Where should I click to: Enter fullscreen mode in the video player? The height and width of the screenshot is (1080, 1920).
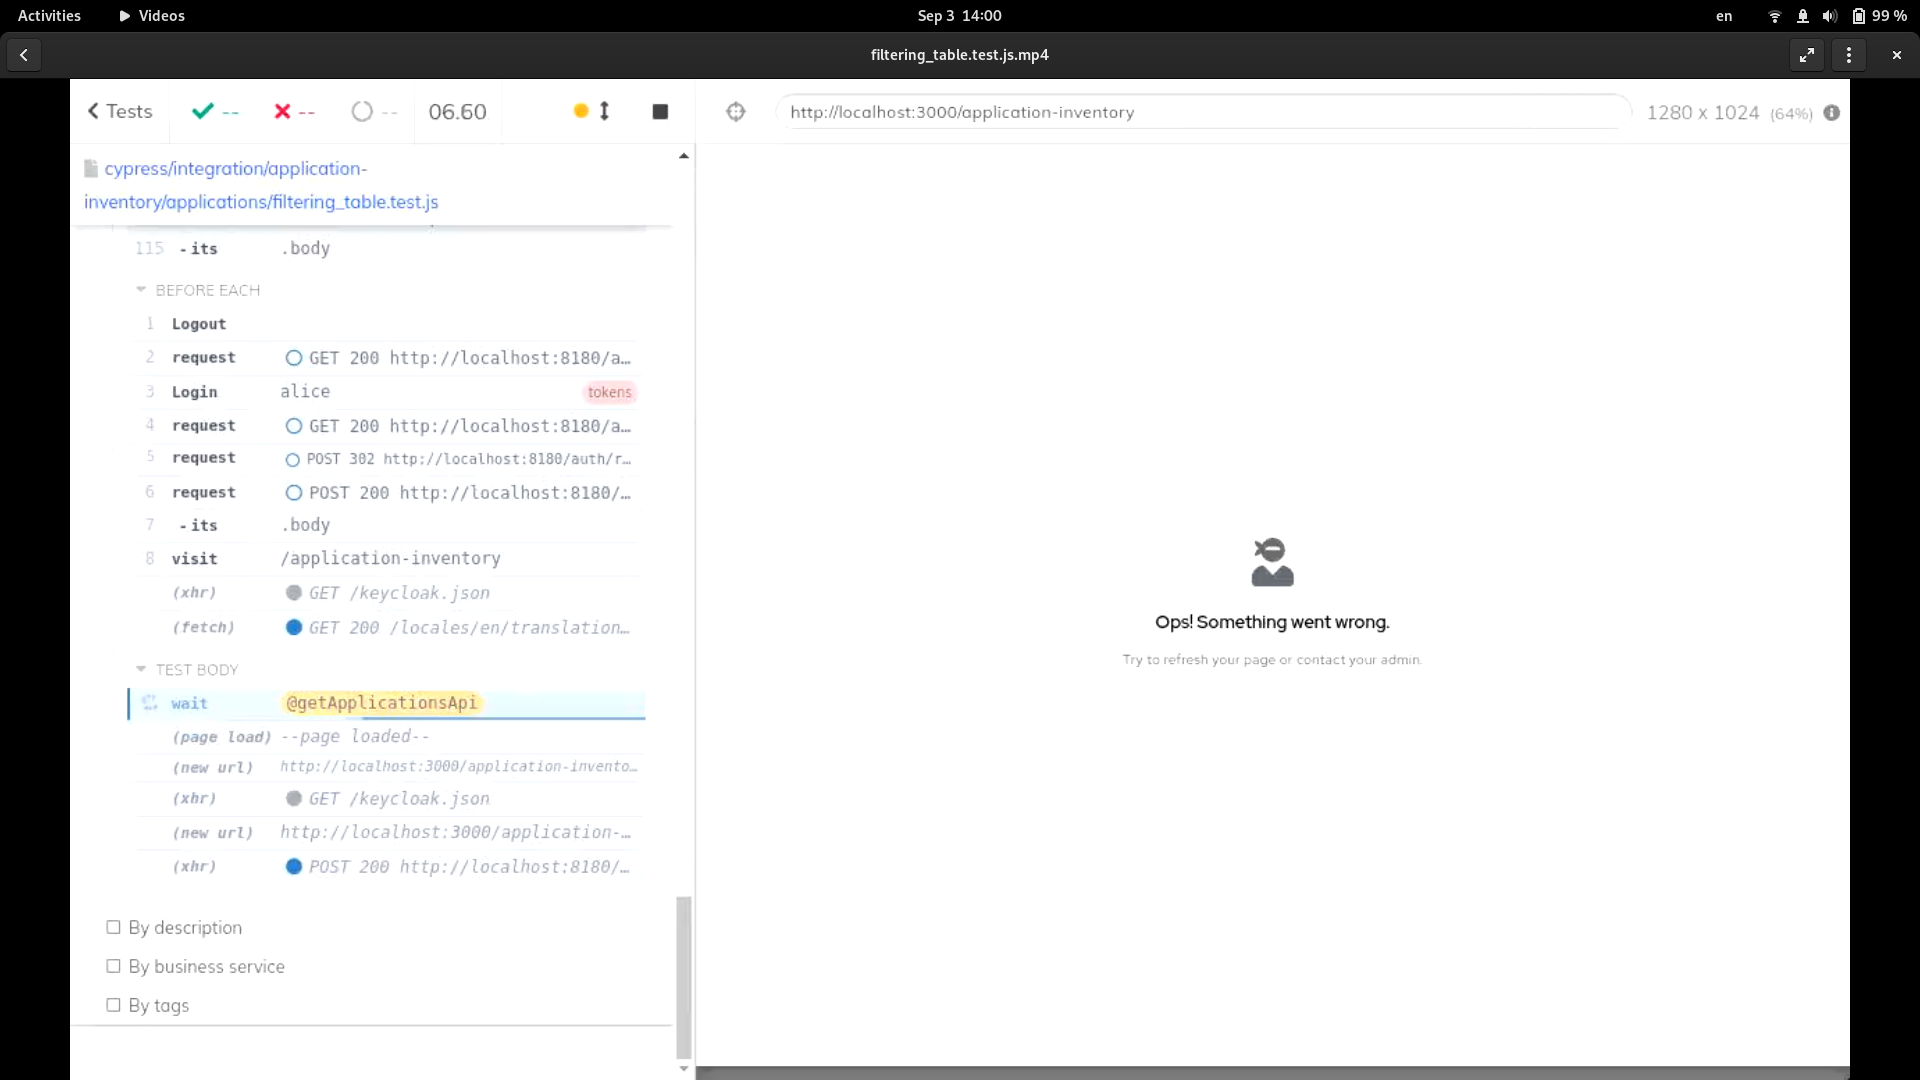pos(1806,55)
